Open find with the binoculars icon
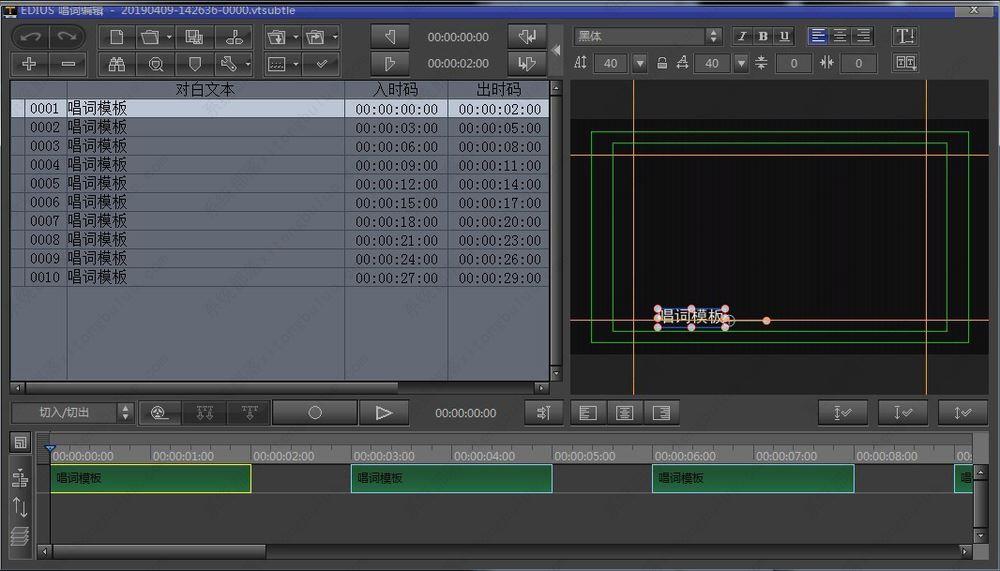 (x=117, y=64)
